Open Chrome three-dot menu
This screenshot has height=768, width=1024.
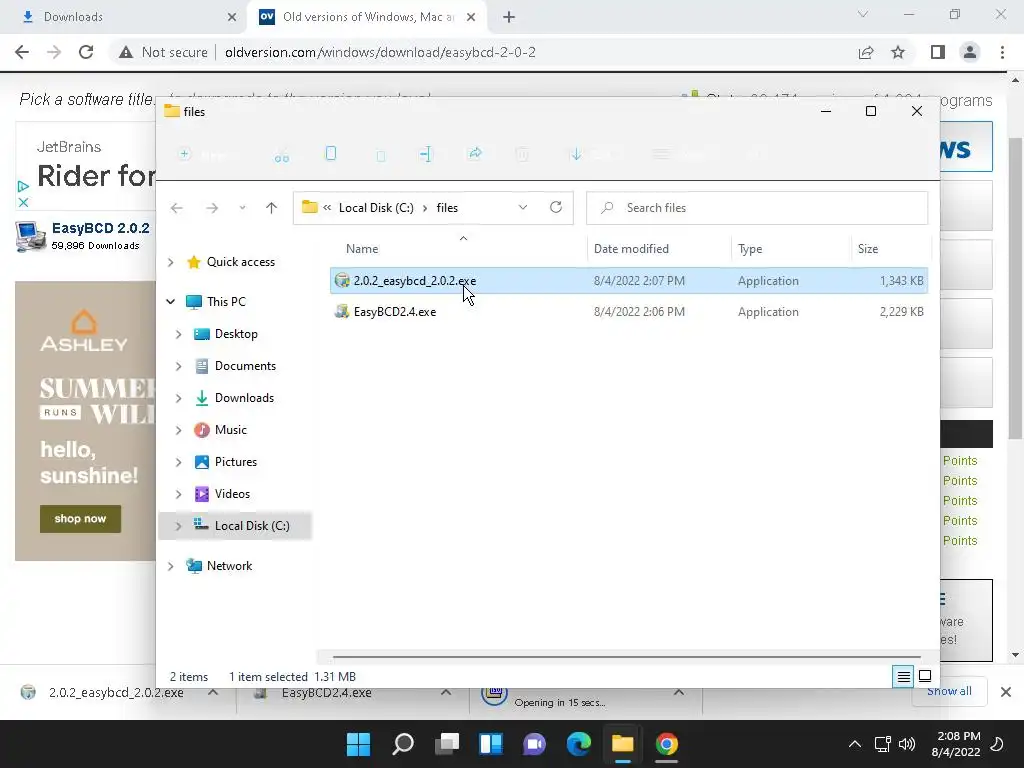click(1002, 52)
